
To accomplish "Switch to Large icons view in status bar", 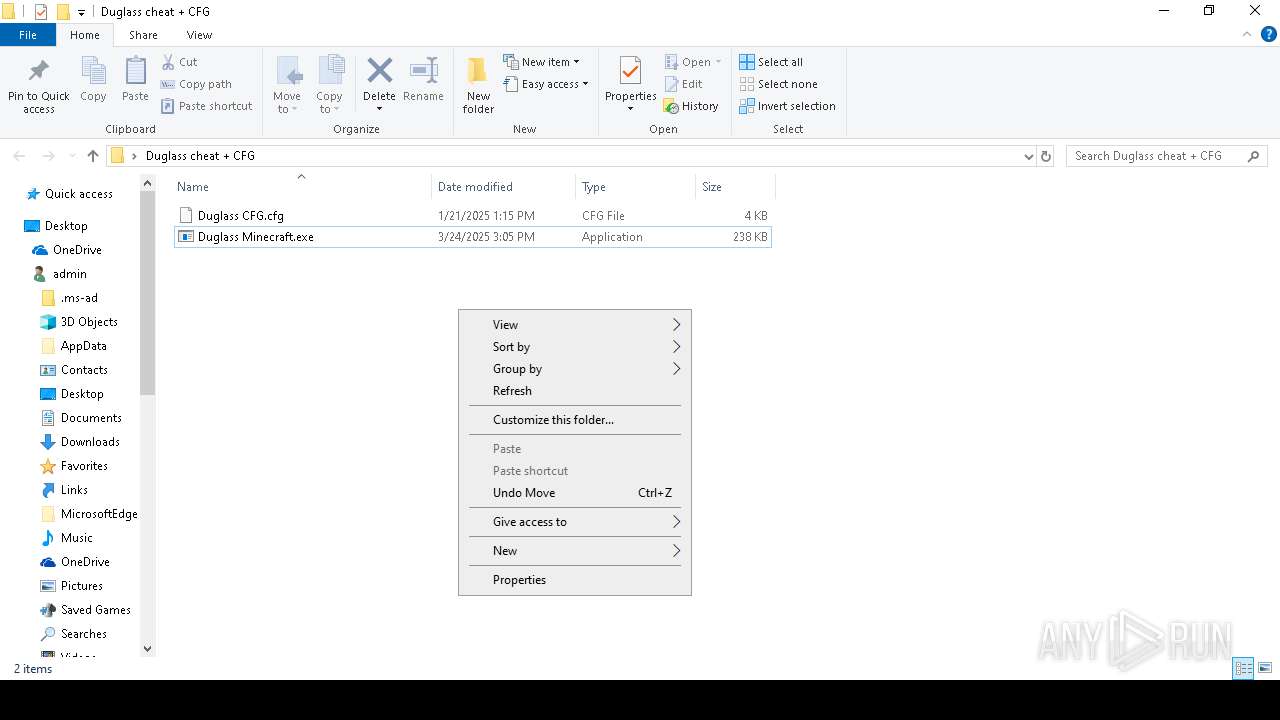I will (x=1265, y=669).
